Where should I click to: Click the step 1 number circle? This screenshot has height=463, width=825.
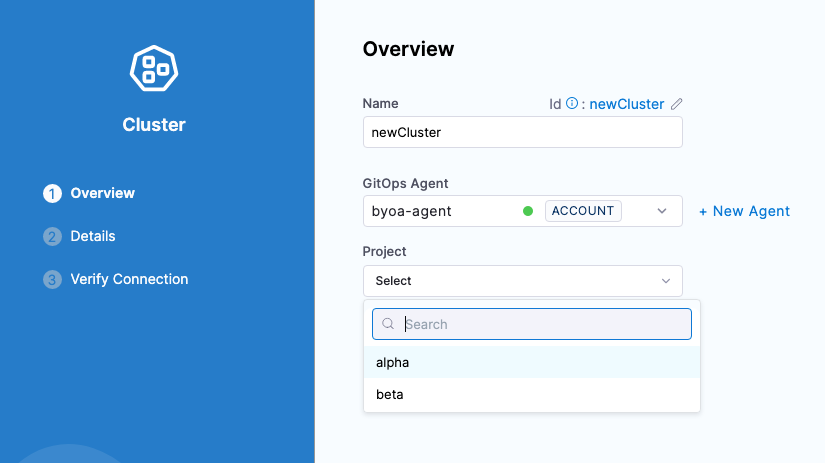52,194
